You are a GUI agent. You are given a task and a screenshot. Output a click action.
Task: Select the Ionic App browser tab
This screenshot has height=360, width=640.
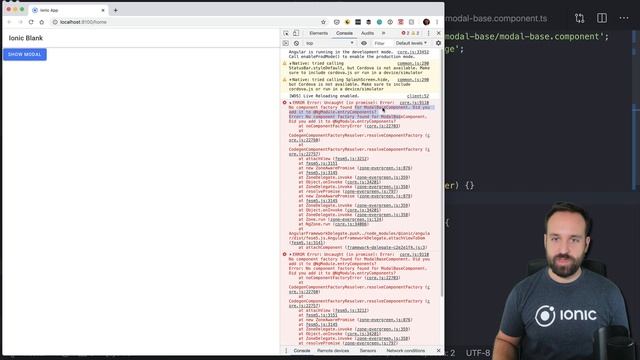coord(67,10)
